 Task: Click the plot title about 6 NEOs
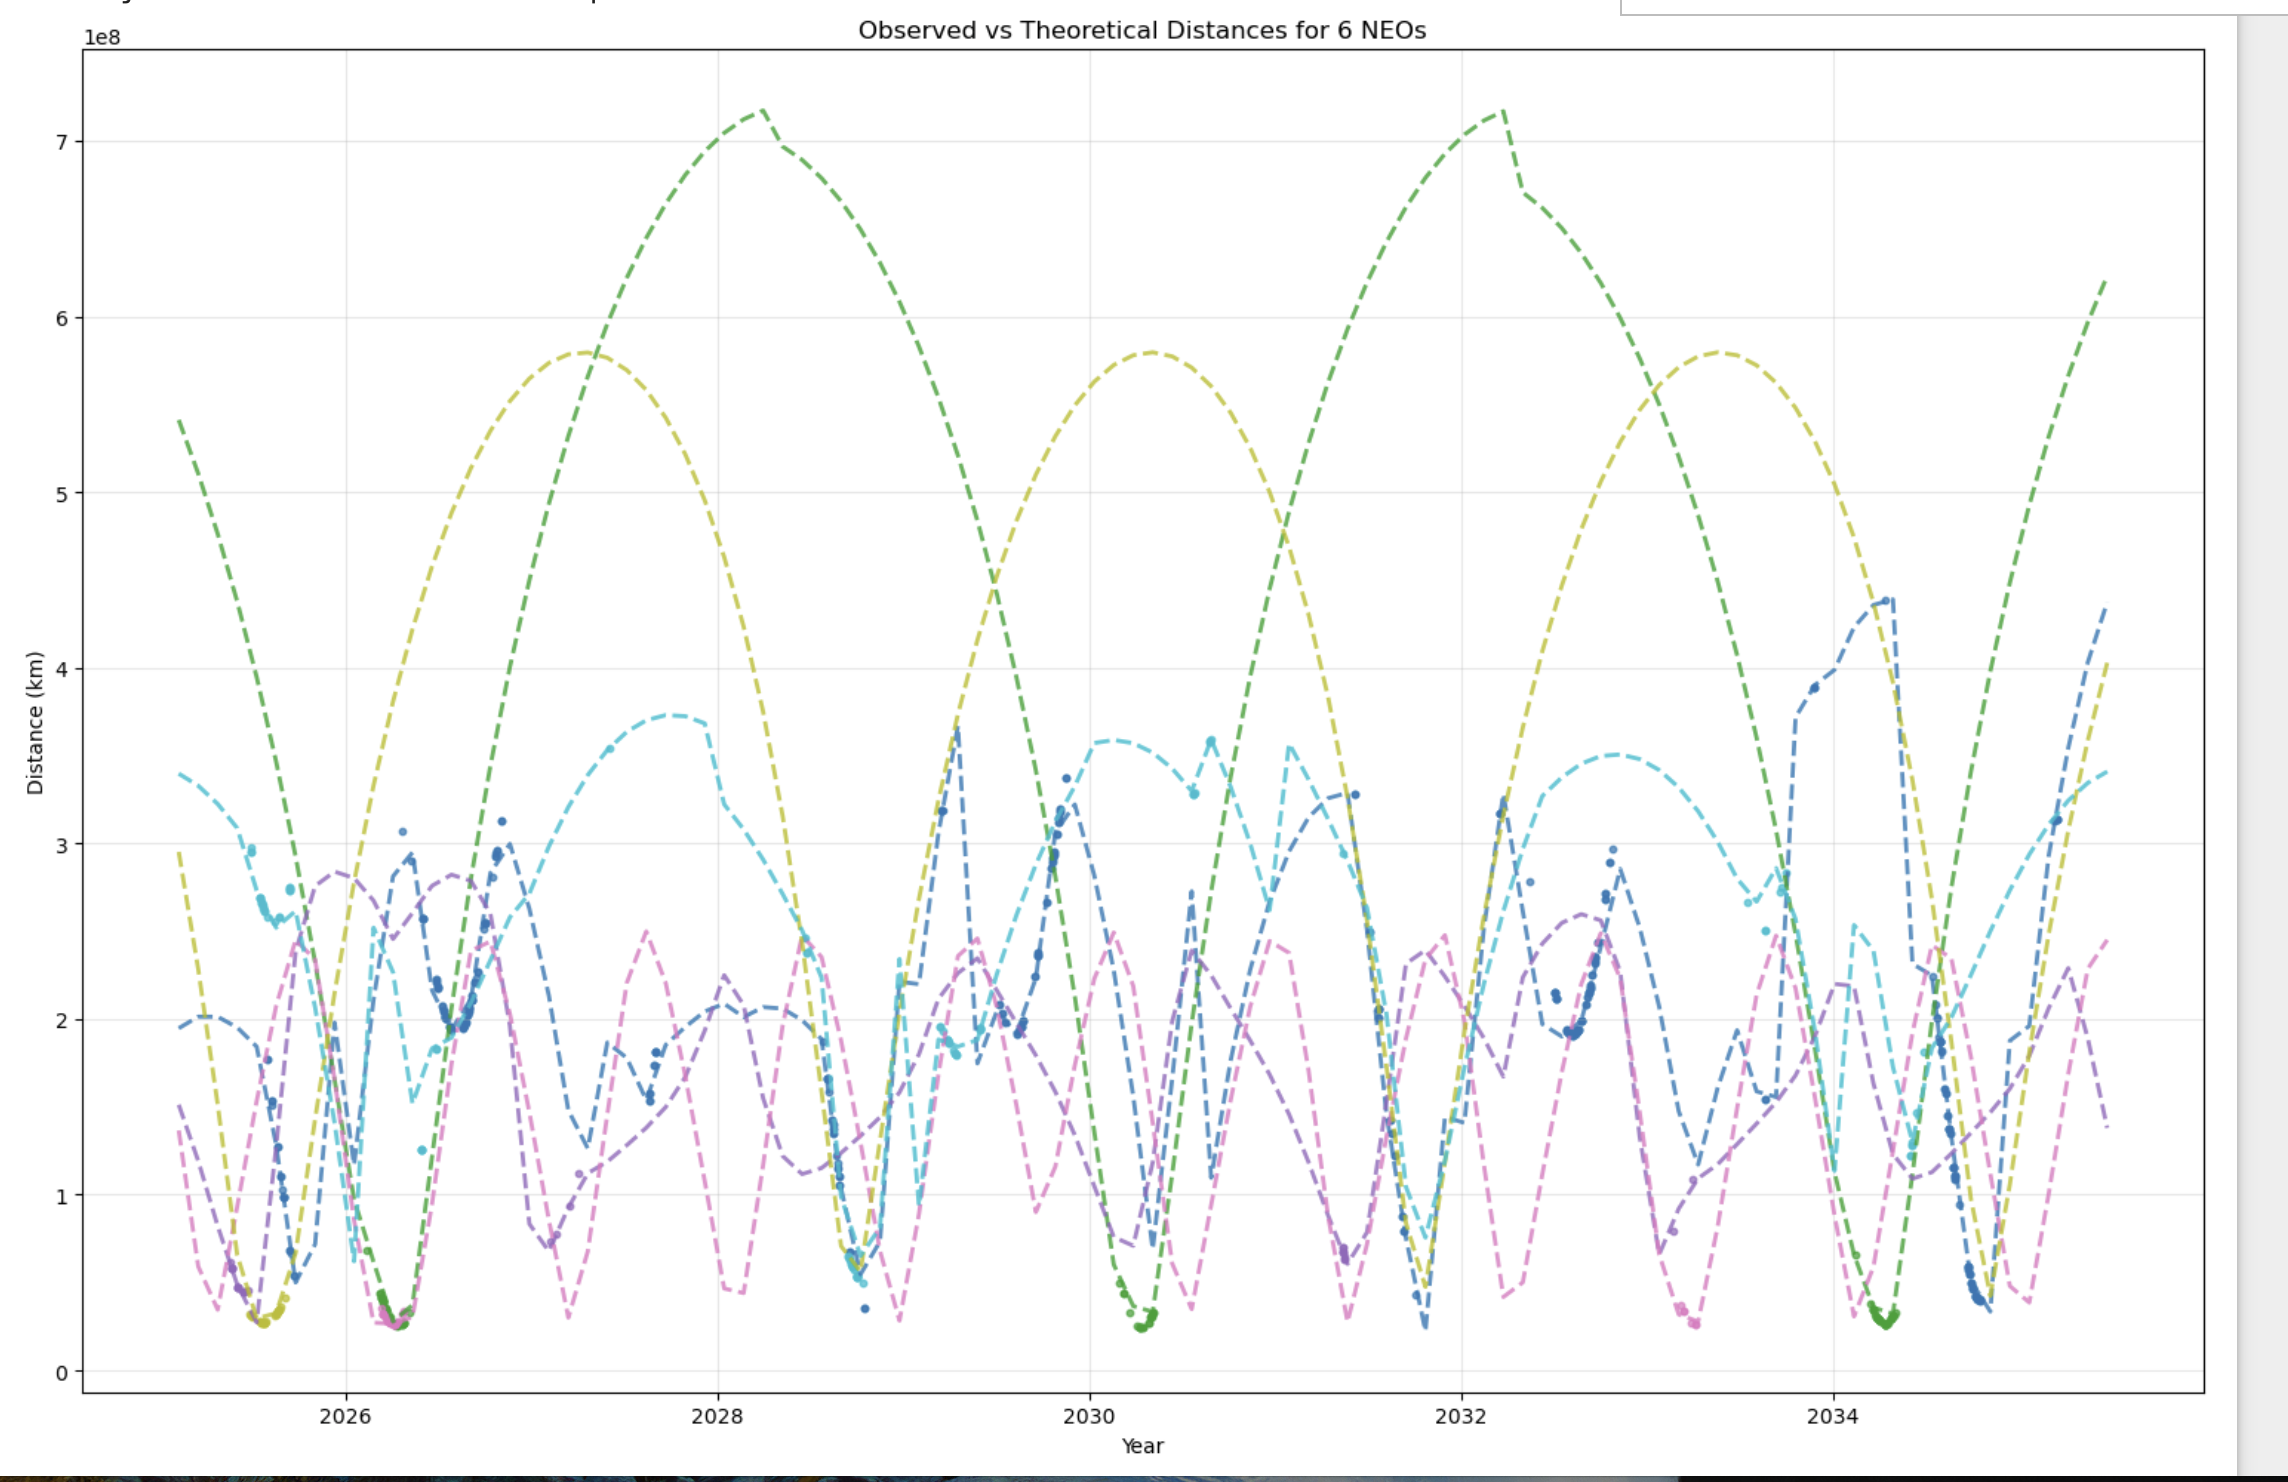1141,30
